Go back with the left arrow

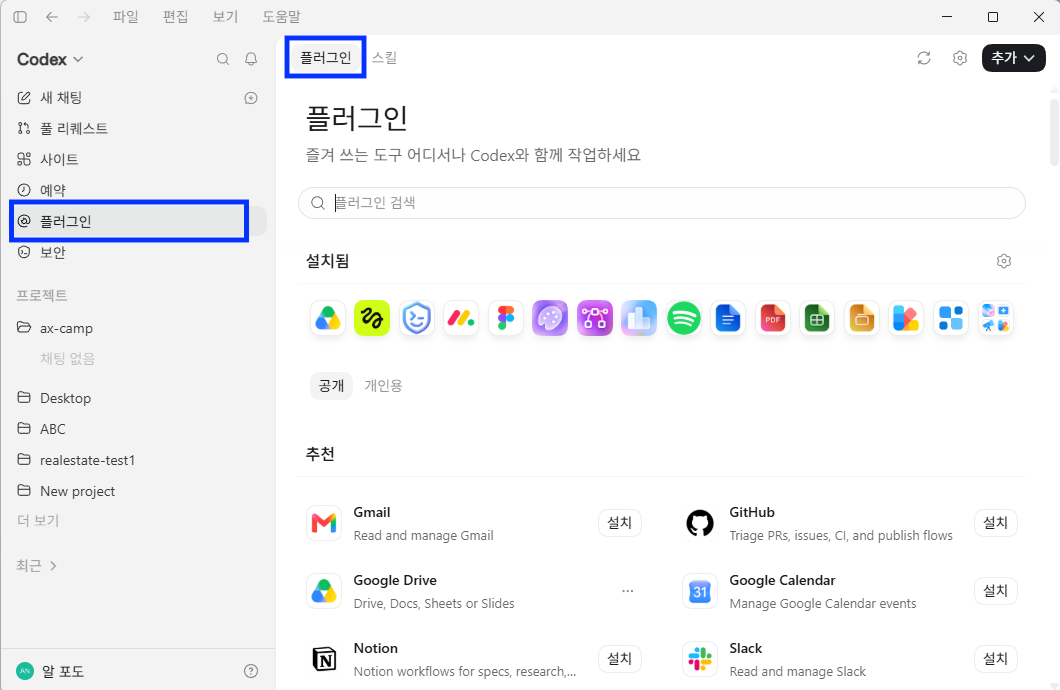coord(52,17)
